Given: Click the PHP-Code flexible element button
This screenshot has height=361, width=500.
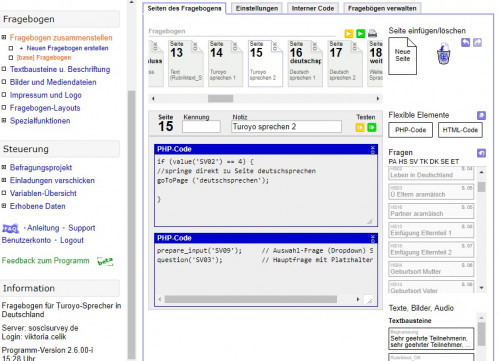Looking at the screenshot, I should tap(410, 130).
